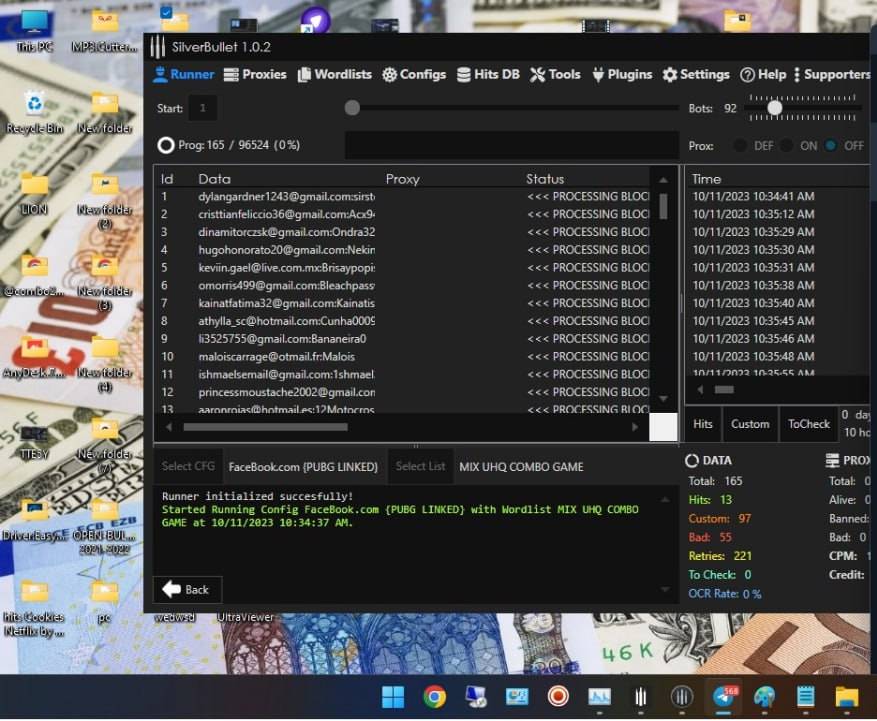
Task: Open the OpenBullet round taskbar icon
Action: (681, 697)
